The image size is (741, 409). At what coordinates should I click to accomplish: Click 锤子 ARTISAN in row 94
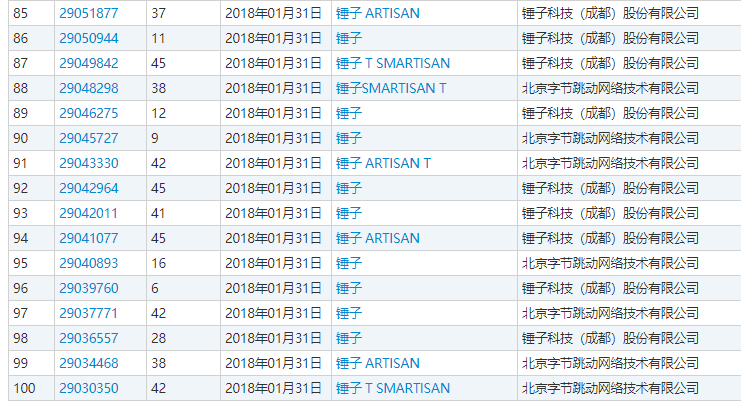[x=378, y=238]
